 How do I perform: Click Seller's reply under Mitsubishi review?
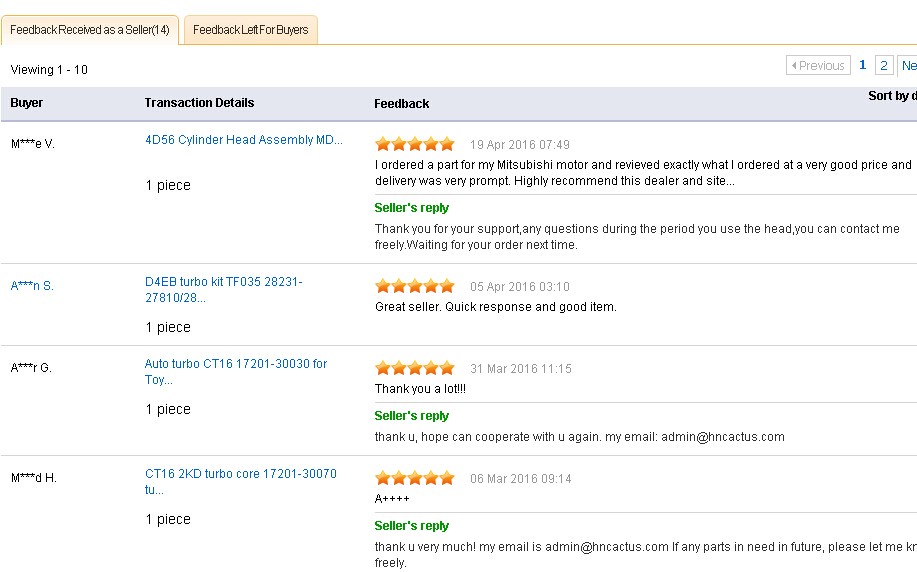411,208
